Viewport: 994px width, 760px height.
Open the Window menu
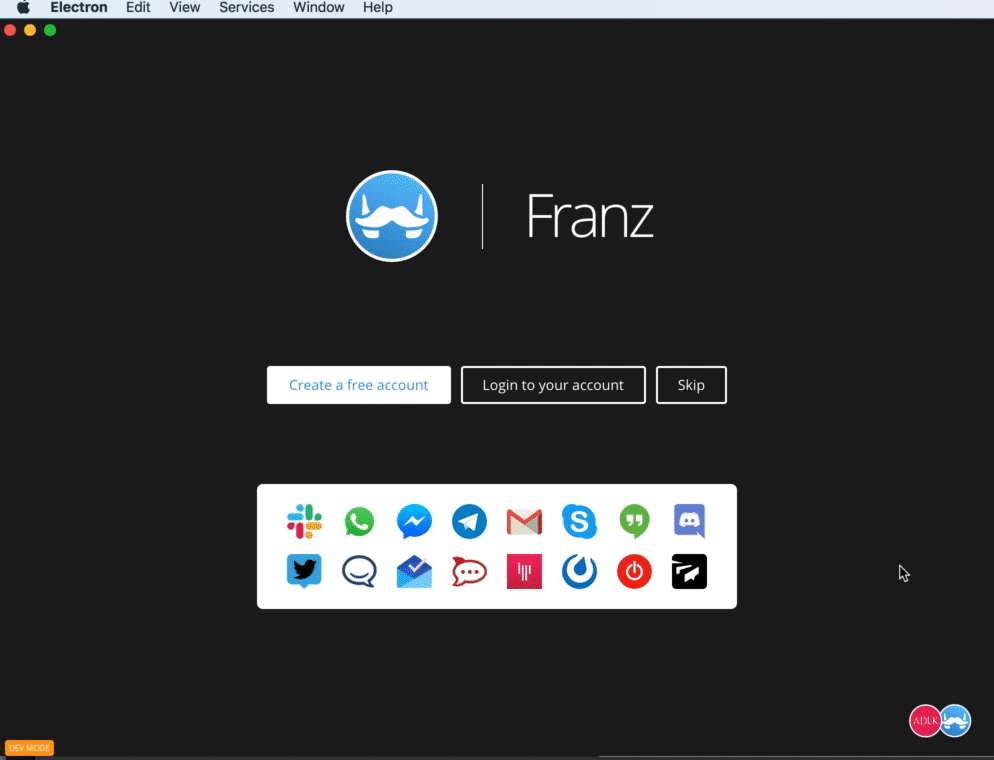point(319,8)
